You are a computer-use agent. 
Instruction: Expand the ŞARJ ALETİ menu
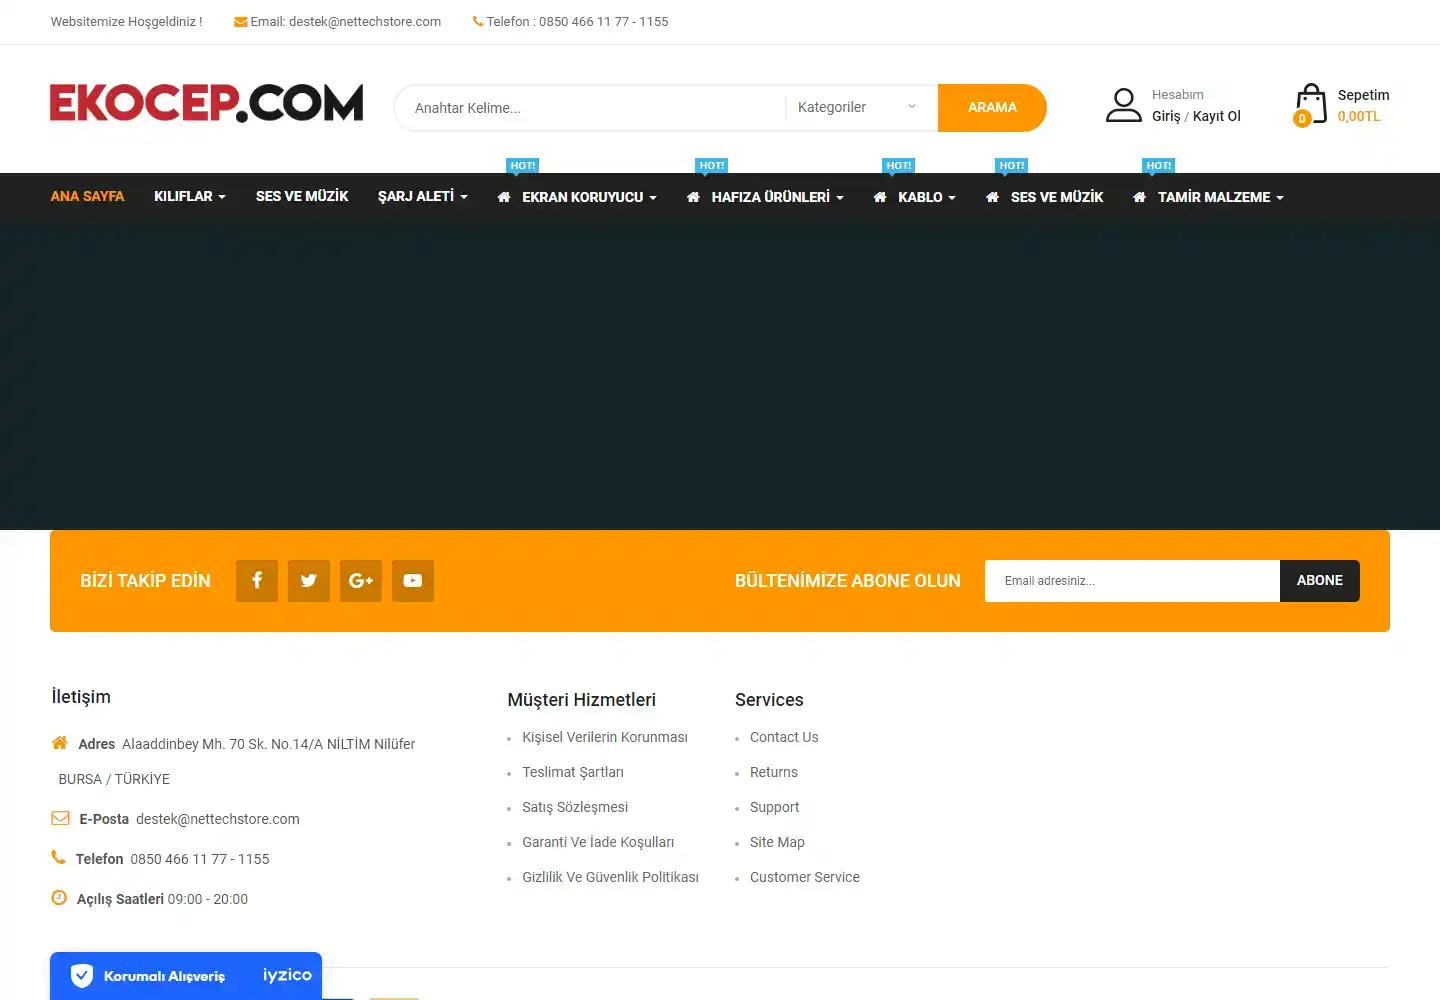pyautogui.click(x=423, y=196)
